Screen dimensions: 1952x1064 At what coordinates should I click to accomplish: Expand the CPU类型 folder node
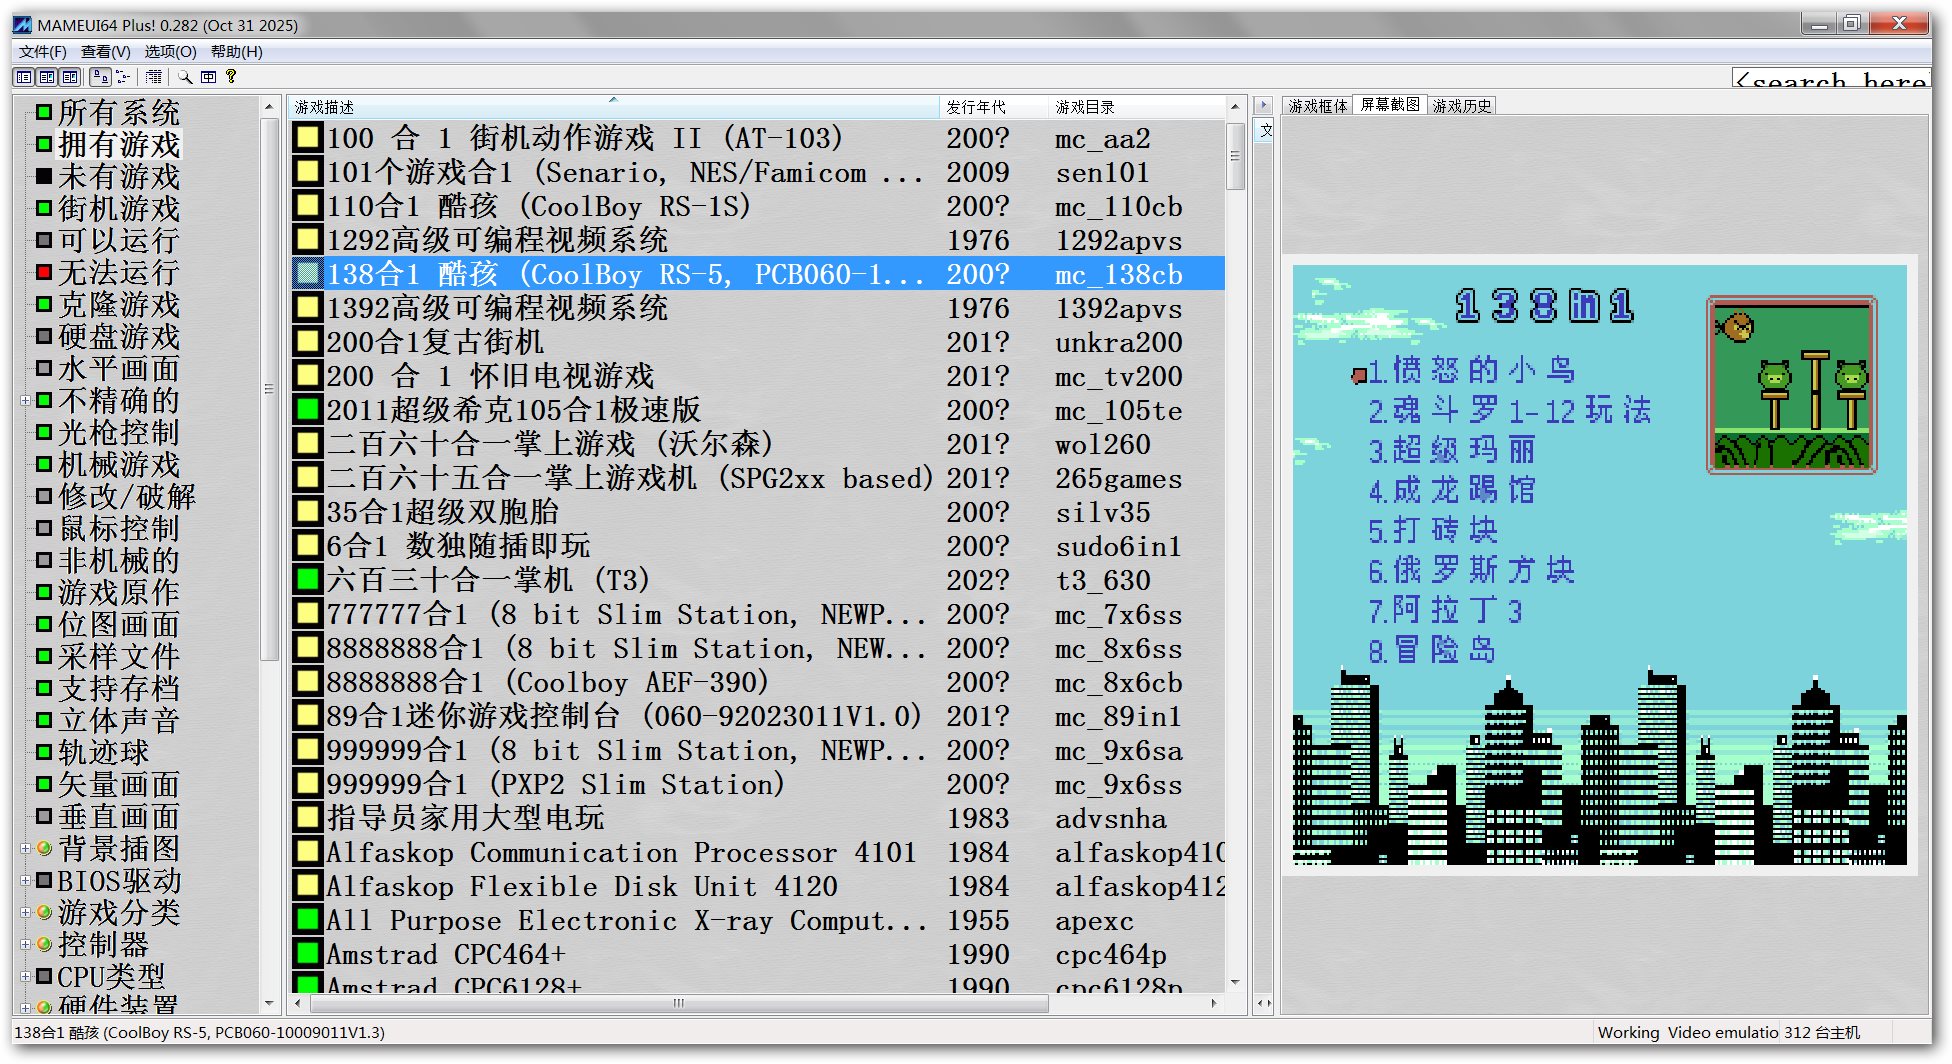(x=25, y=976)
